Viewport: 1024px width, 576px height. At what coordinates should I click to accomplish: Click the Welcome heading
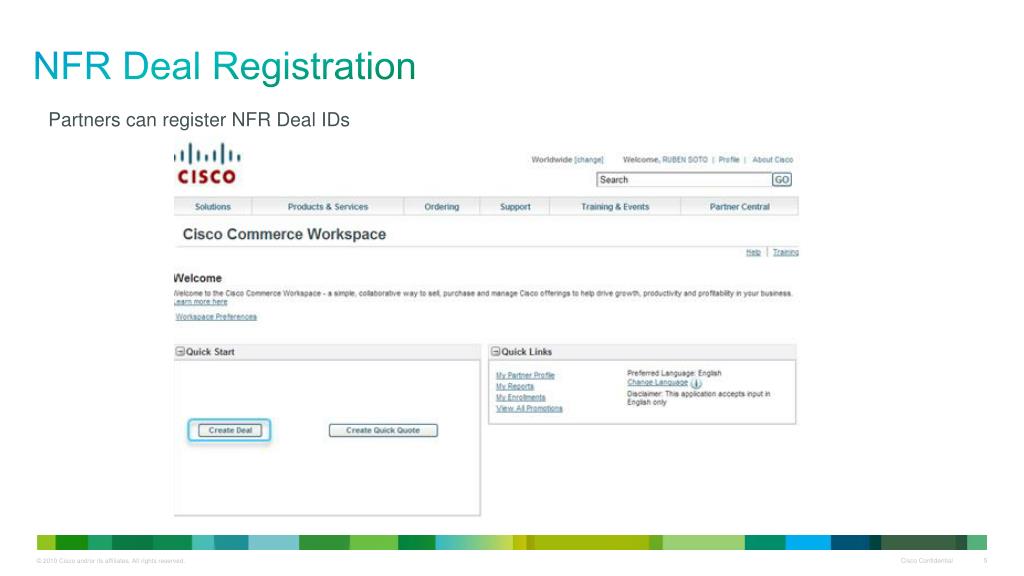(x=198, y=278)
